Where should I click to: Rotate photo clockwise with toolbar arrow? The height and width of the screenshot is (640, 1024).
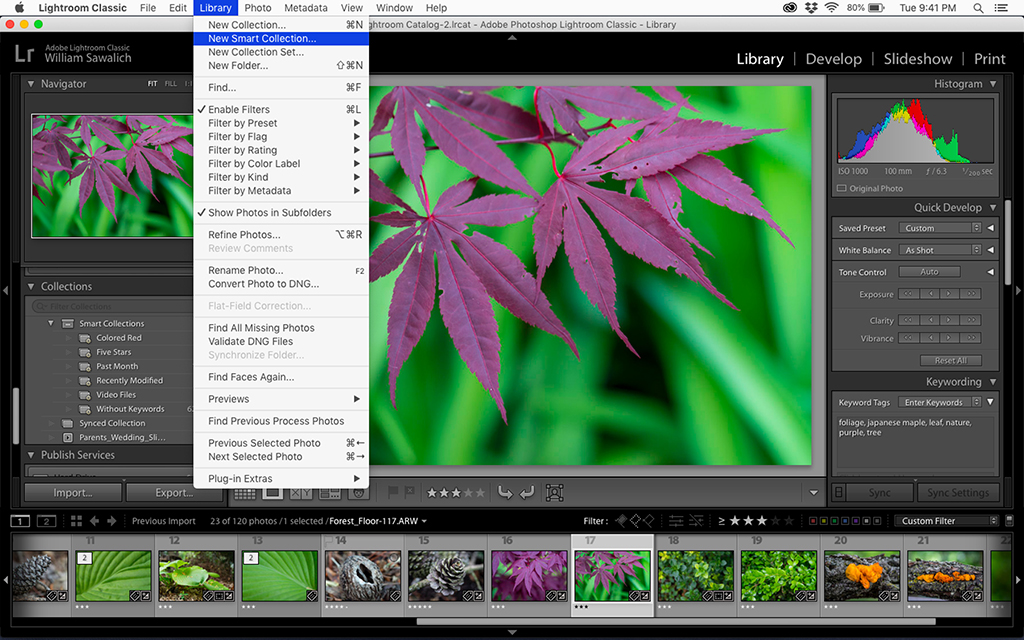pos(528,492)
